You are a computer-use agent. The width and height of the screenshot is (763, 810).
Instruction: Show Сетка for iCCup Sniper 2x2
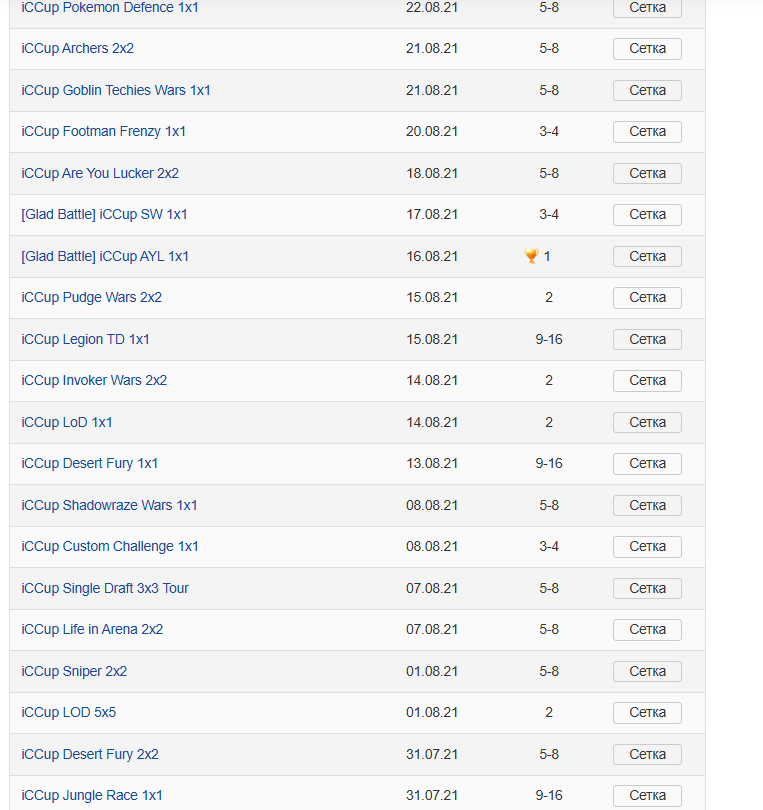[647, 671]
